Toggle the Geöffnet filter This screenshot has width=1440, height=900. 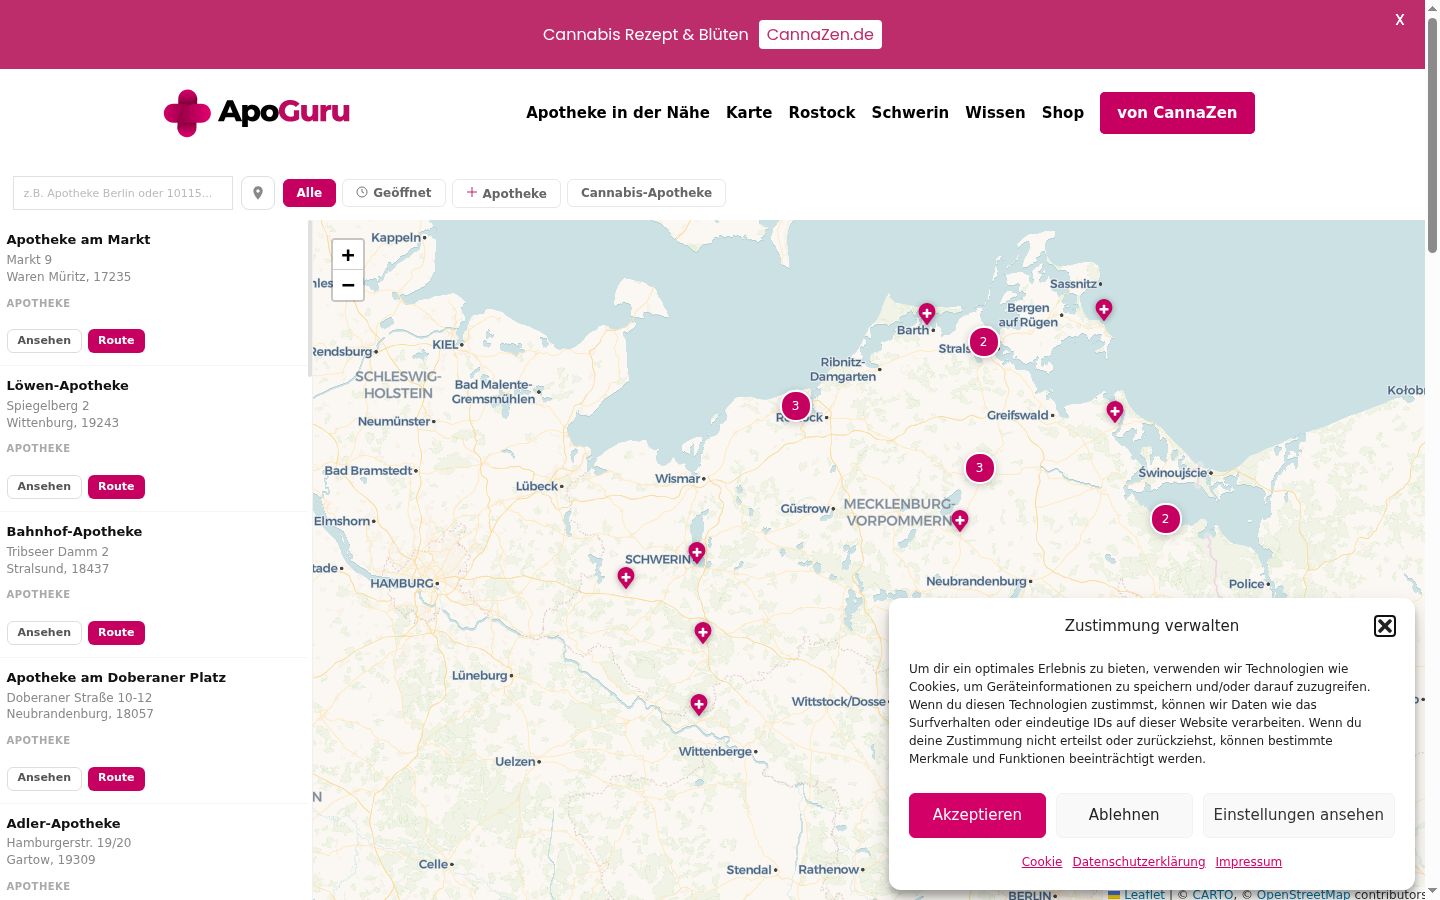[x=394, y=193]
